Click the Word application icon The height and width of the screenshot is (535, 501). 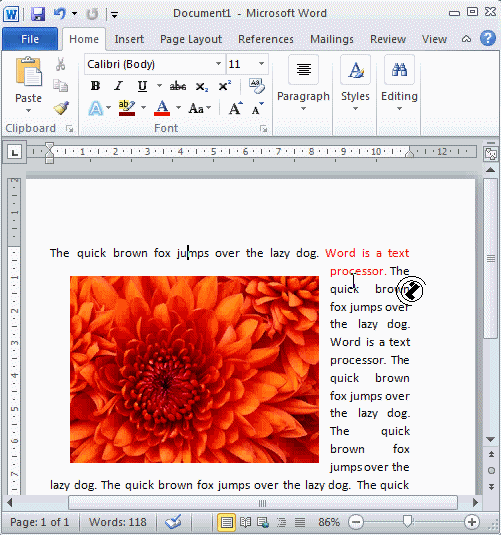(x=11, y=14)
